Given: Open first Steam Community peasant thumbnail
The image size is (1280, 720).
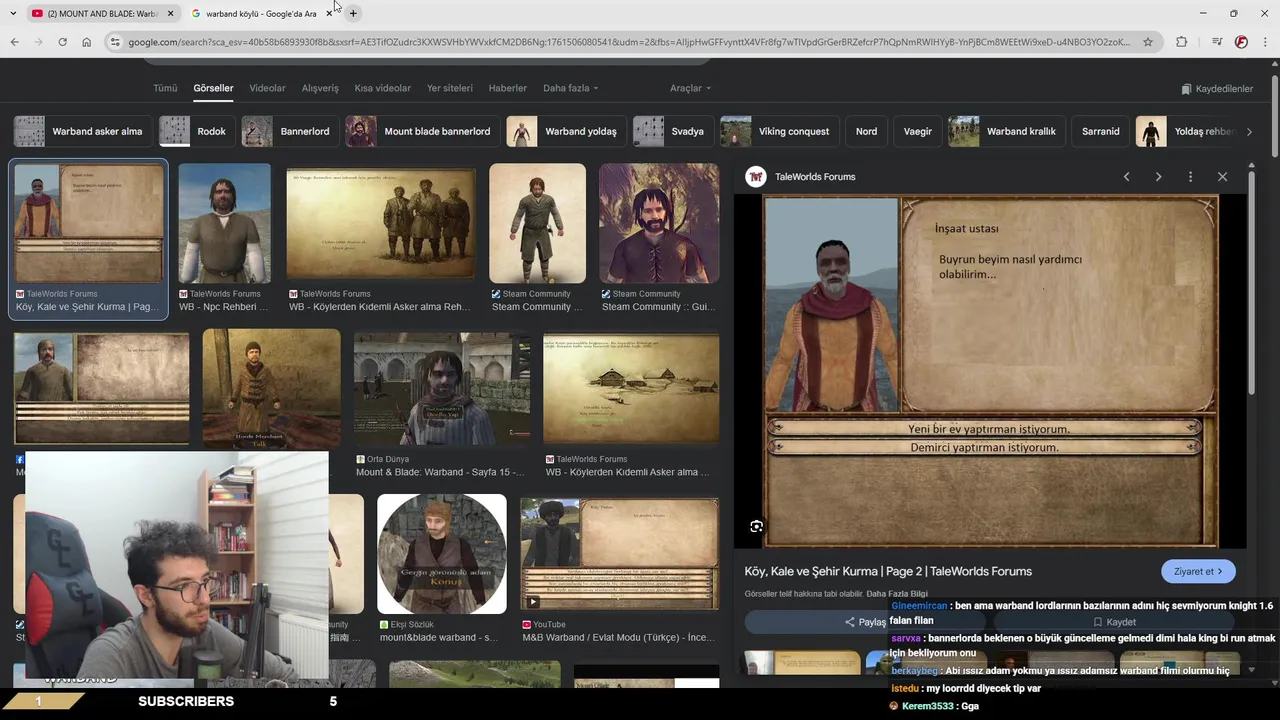Looking at the screenshot, I should point(537,224).
